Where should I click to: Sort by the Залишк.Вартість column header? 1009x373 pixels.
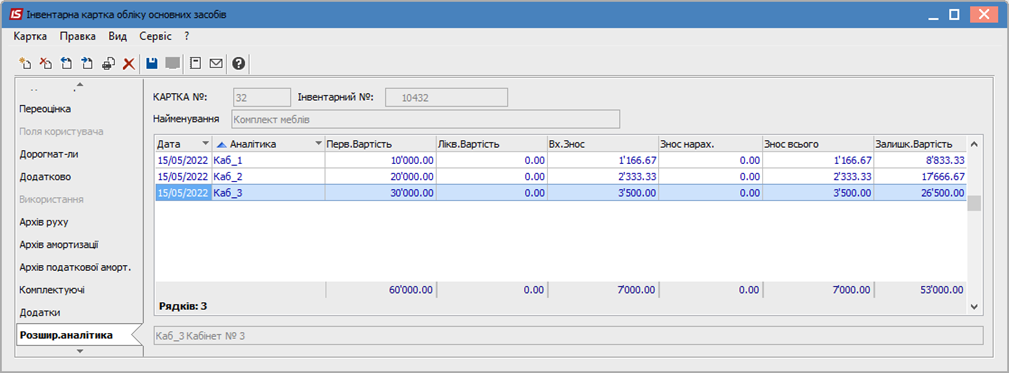click(920, 144)
